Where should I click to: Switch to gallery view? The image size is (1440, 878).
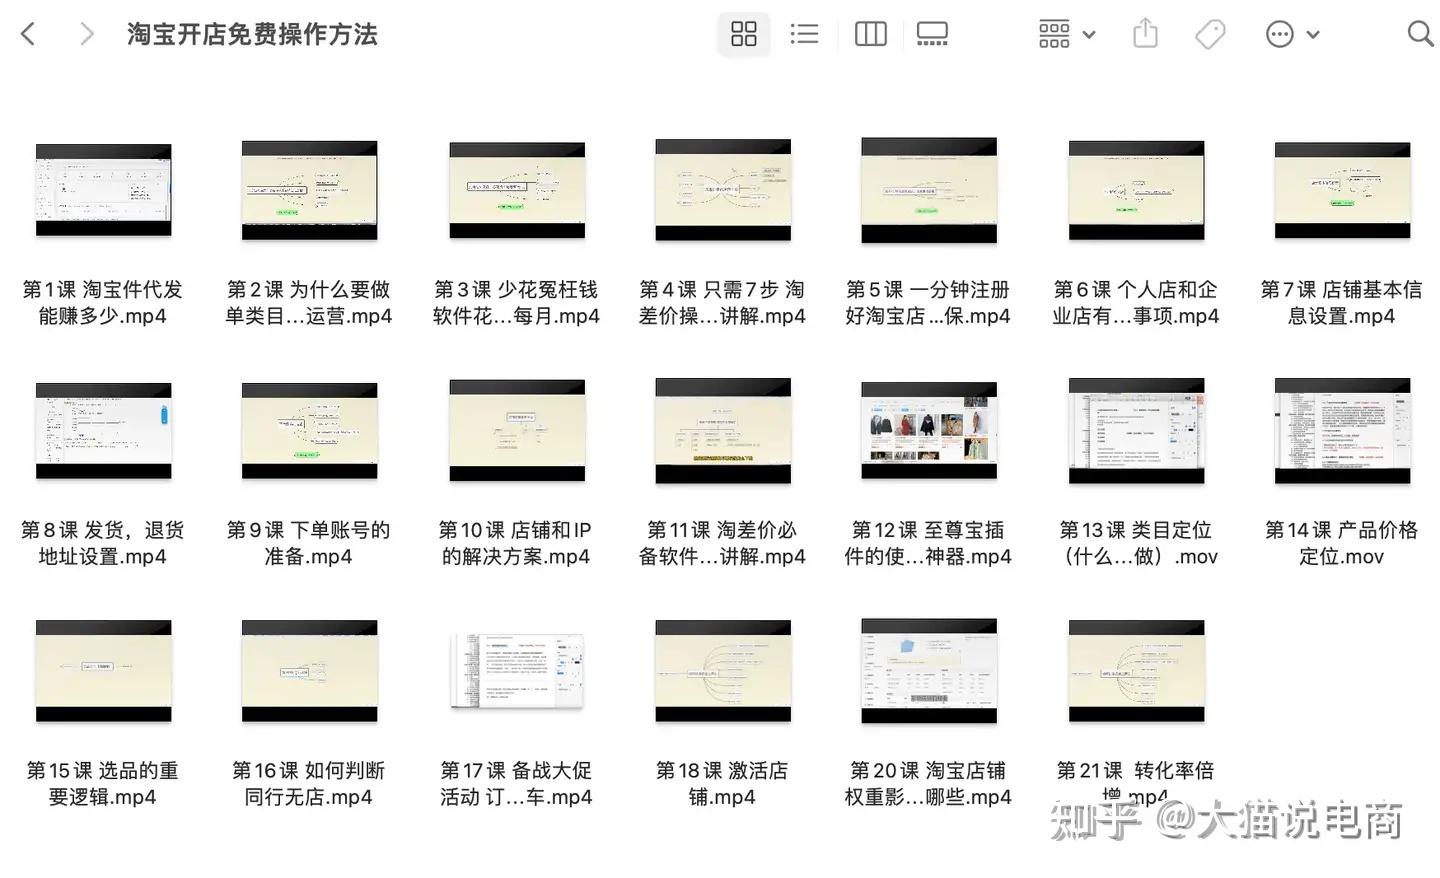tap(932, 34)
